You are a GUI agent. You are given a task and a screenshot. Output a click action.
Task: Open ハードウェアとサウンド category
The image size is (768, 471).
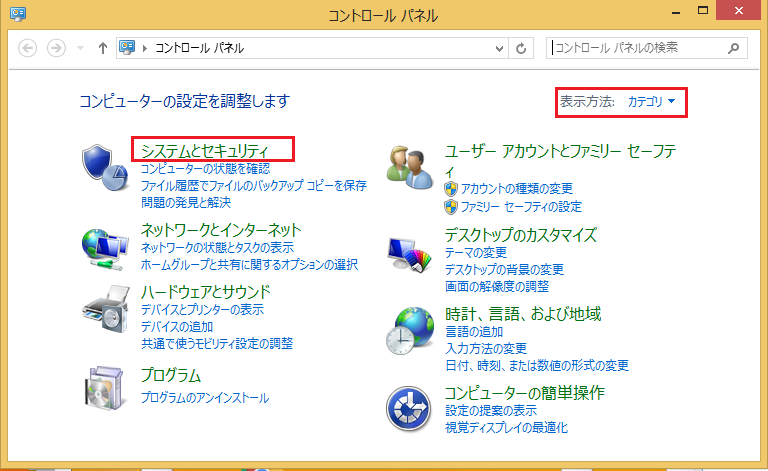206,292
